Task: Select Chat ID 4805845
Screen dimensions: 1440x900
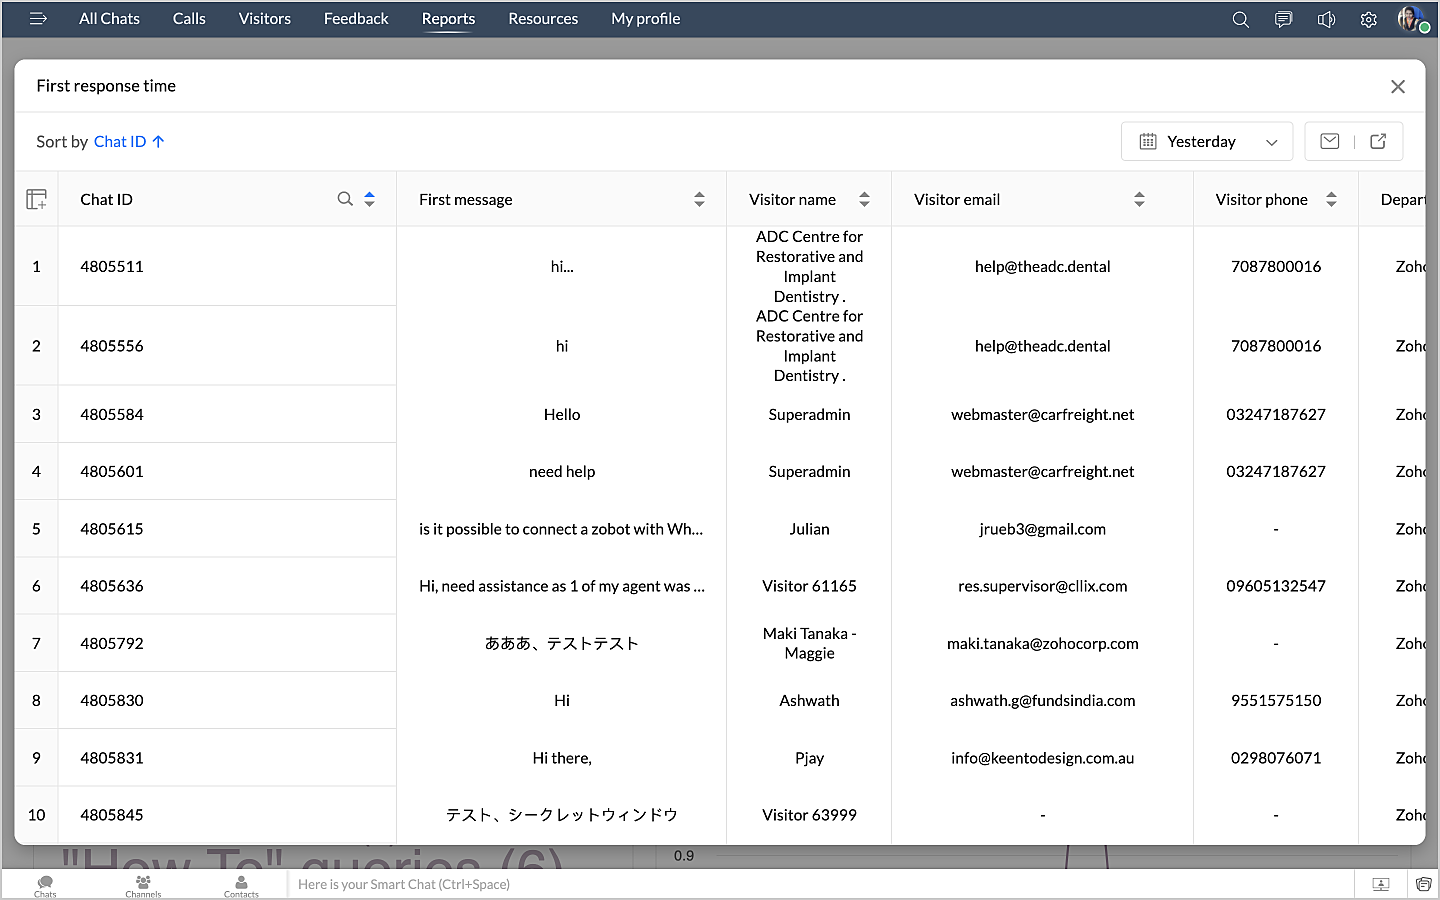Action: tap(112, 815)
